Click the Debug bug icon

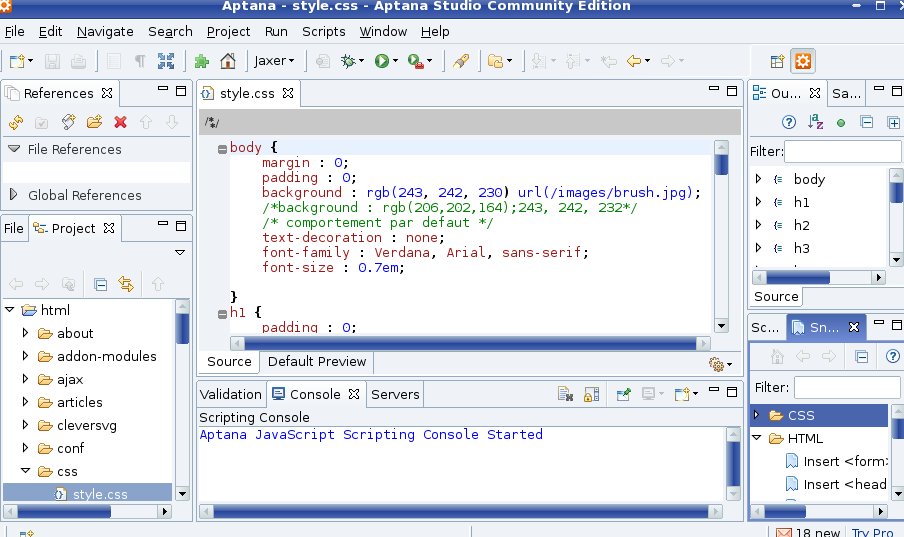coord(348,61)
